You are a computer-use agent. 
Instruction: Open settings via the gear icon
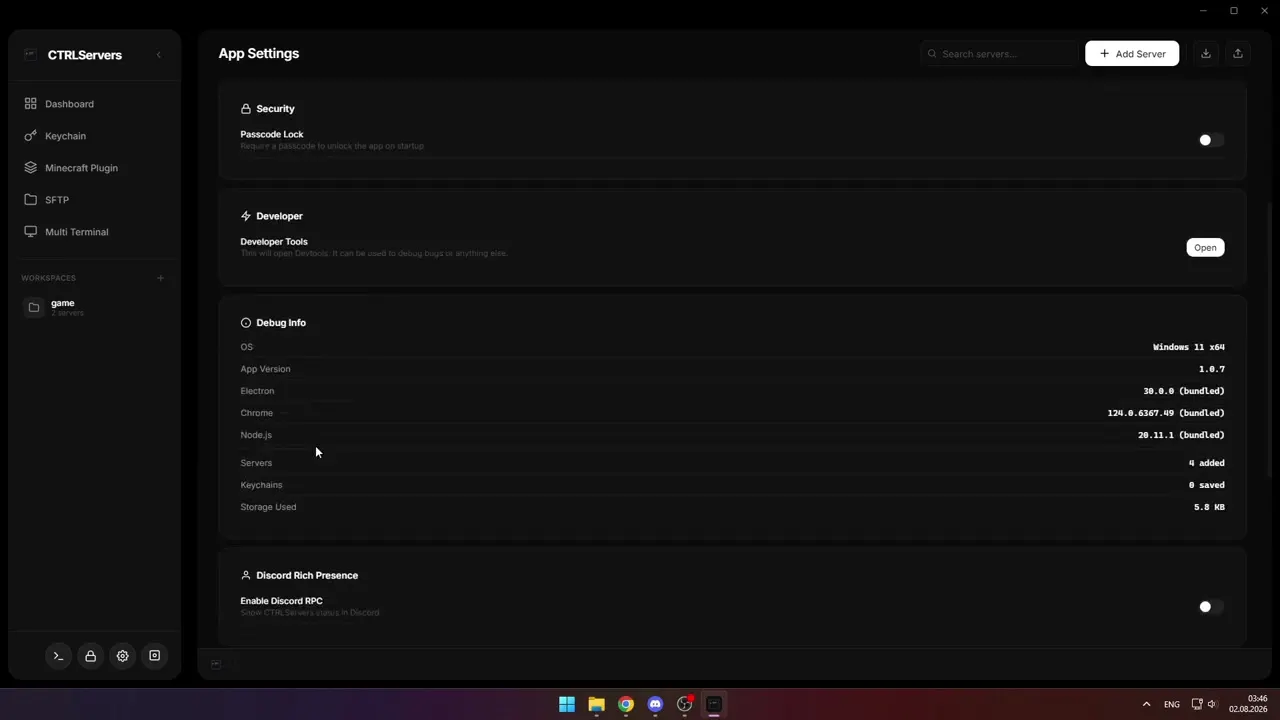coord(122,656)
